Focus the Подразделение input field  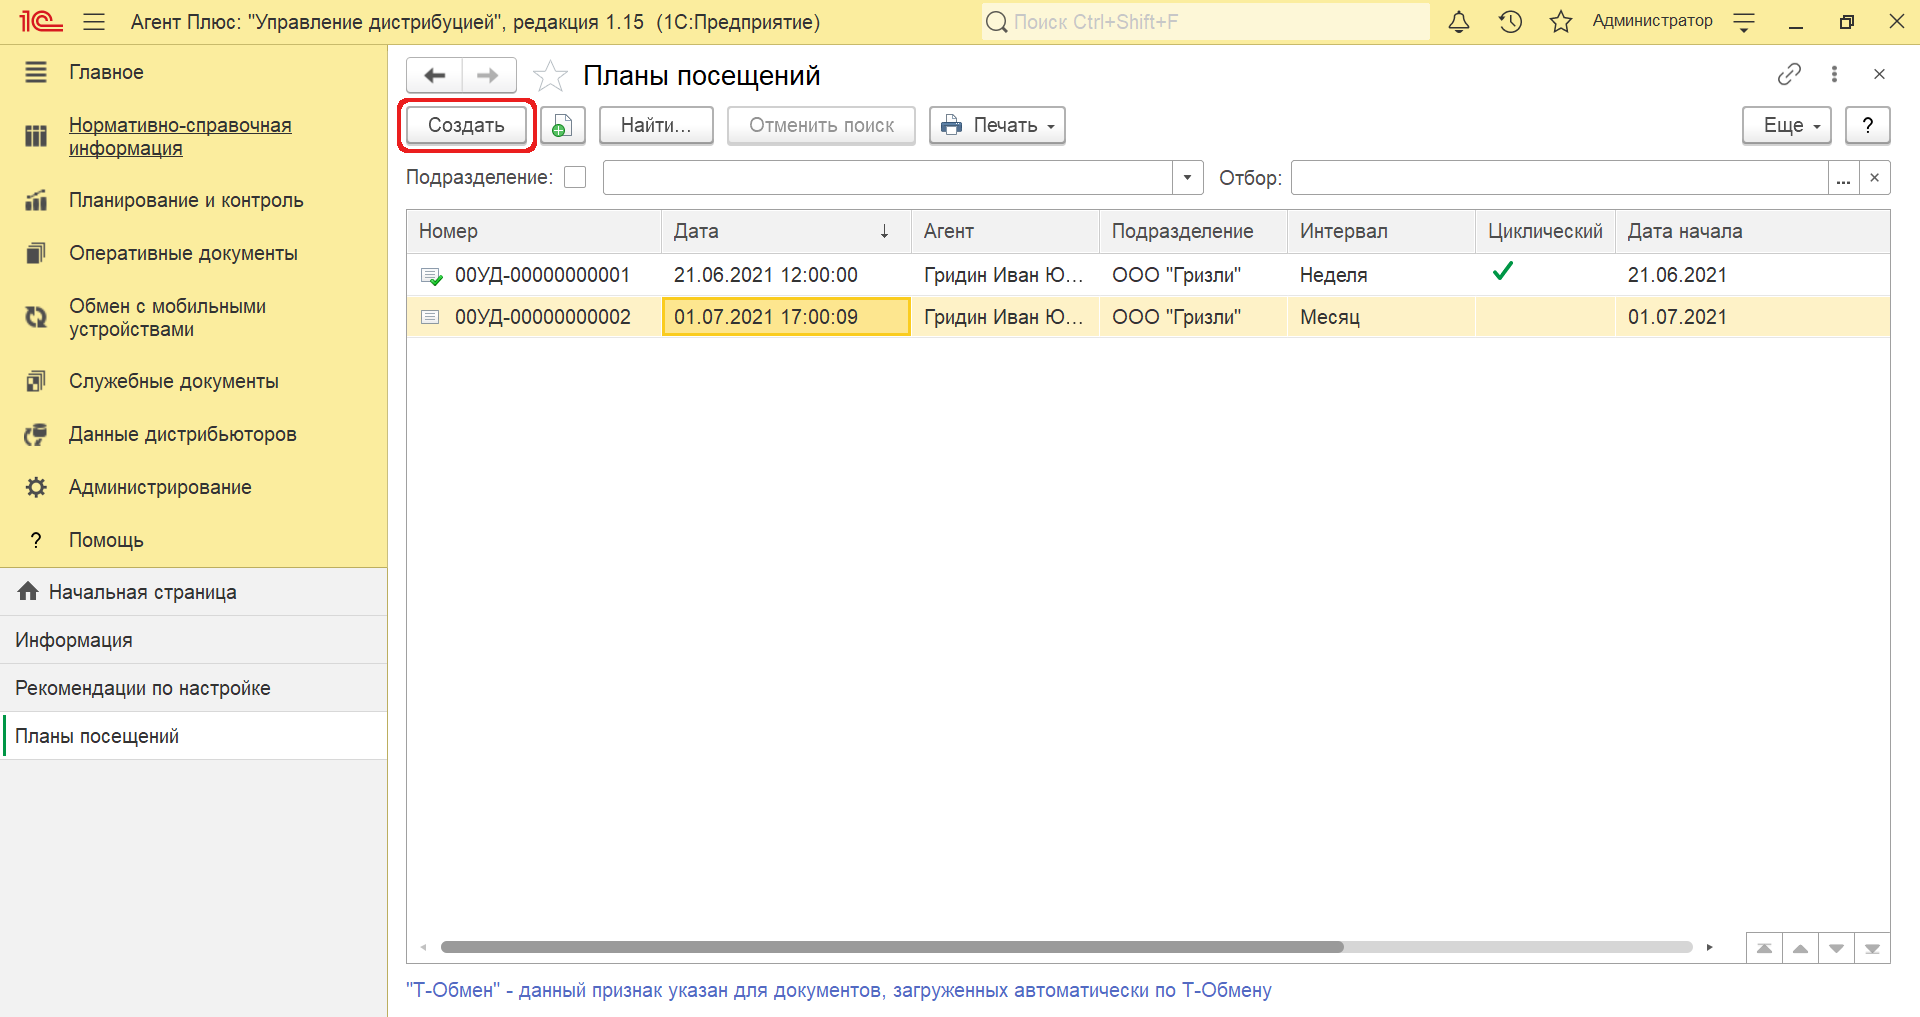click(x=888, y=178)
